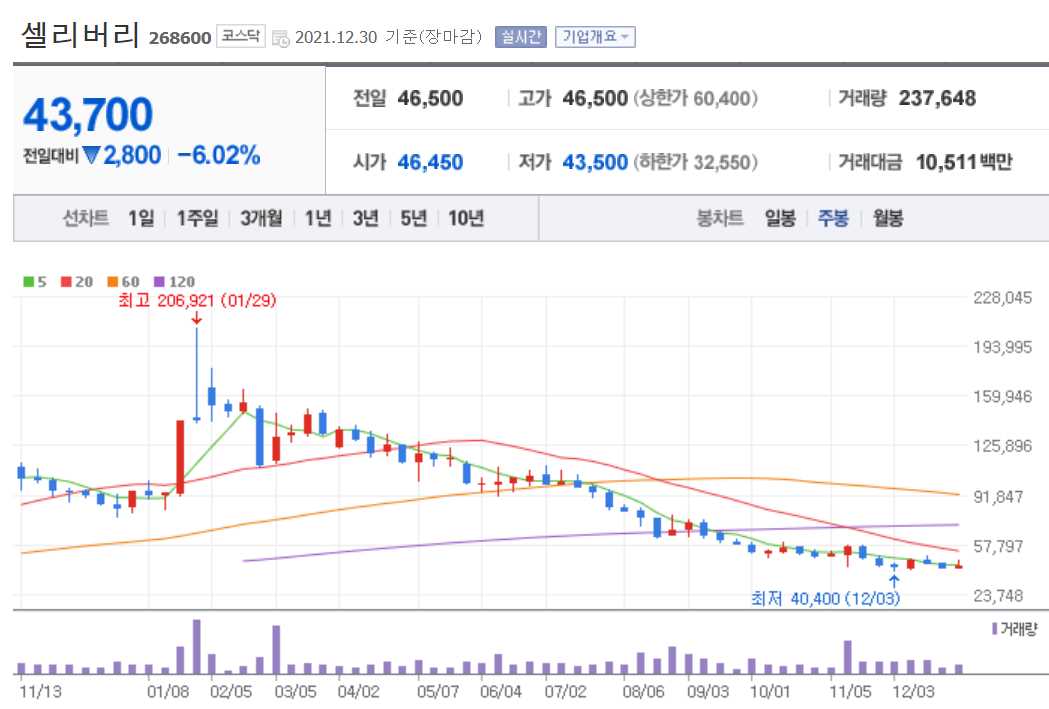Click the 02/05 x-axis date label
Screen dimensions: 1049x709
tap(231, 691)
